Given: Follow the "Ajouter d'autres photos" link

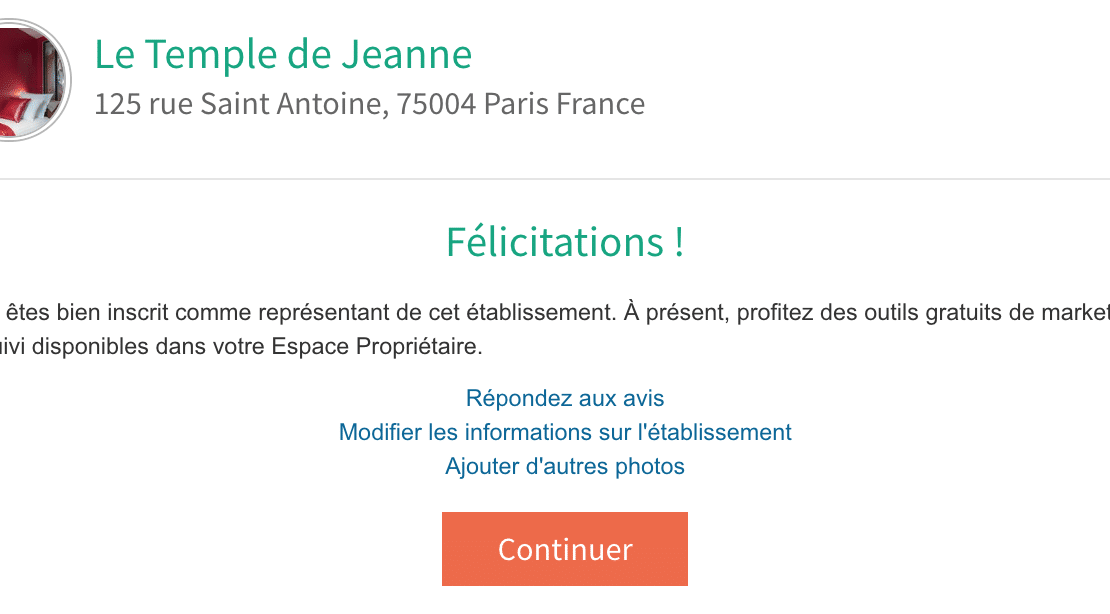Looking at the screenshot, I should [x=565, y=466].
